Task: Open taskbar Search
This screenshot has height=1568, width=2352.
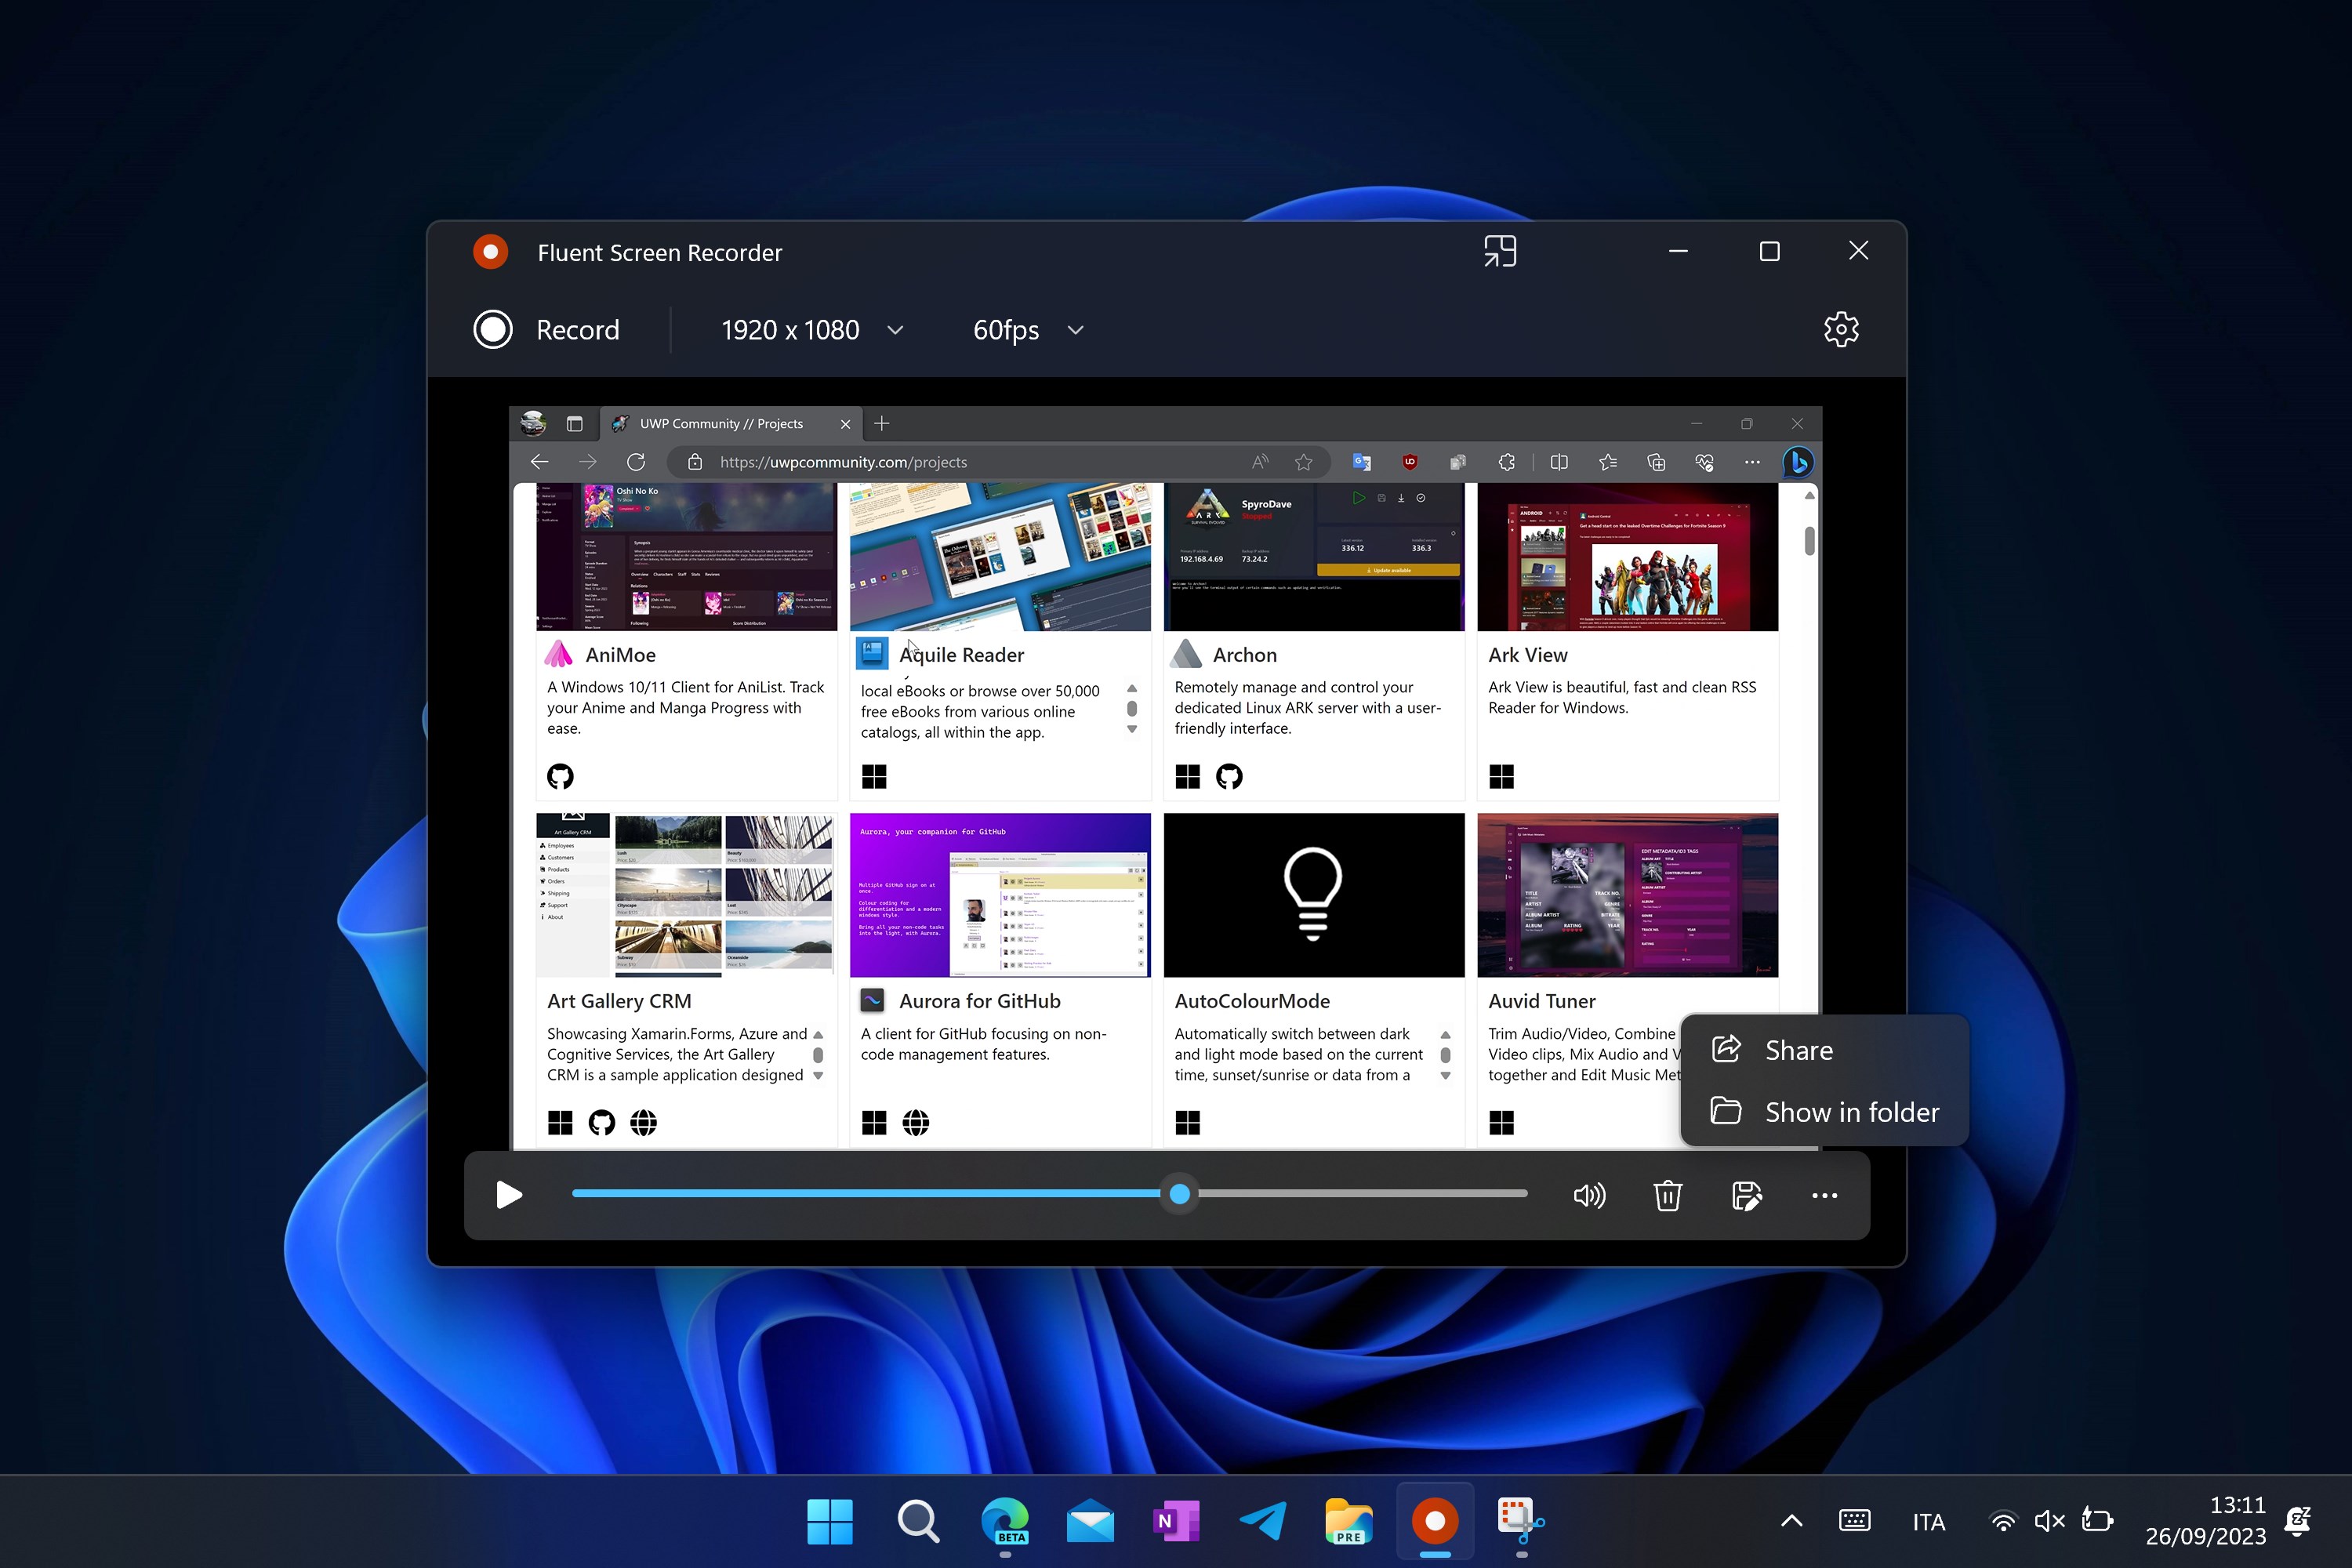Action: click(x=917, y=1521)
